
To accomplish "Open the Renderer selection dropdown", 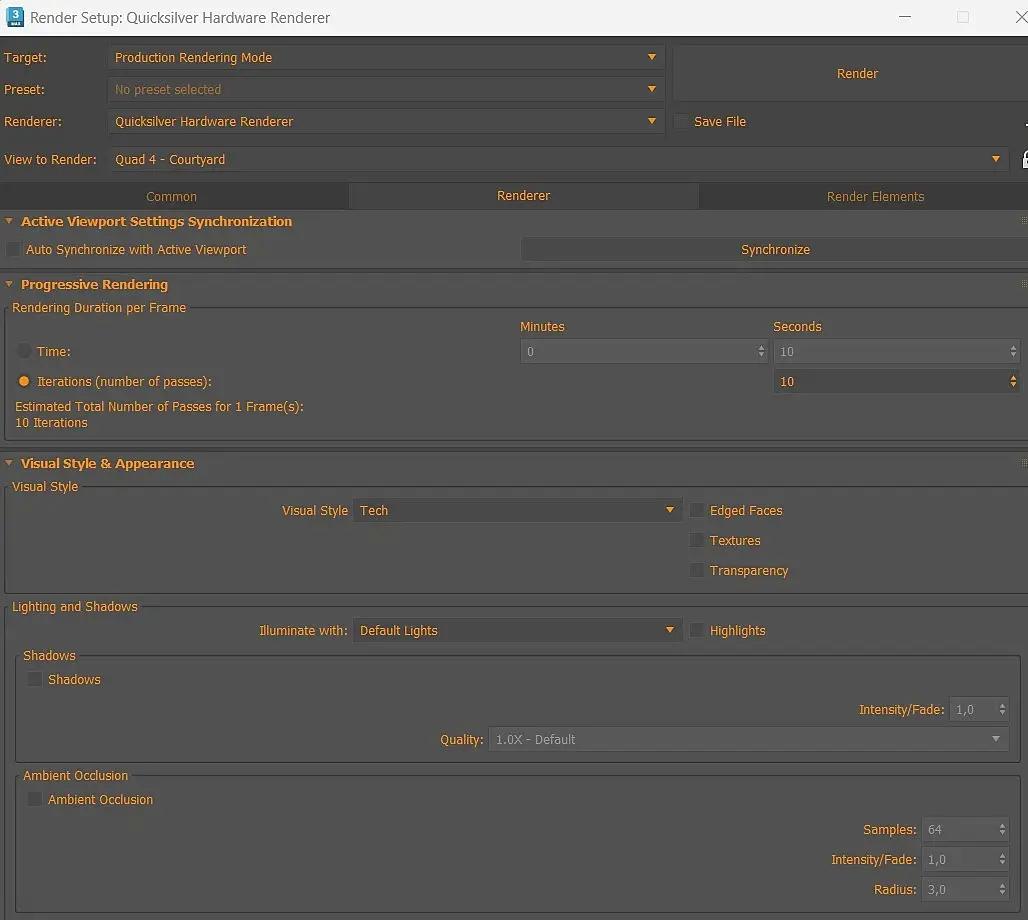I will pos(386,121).
